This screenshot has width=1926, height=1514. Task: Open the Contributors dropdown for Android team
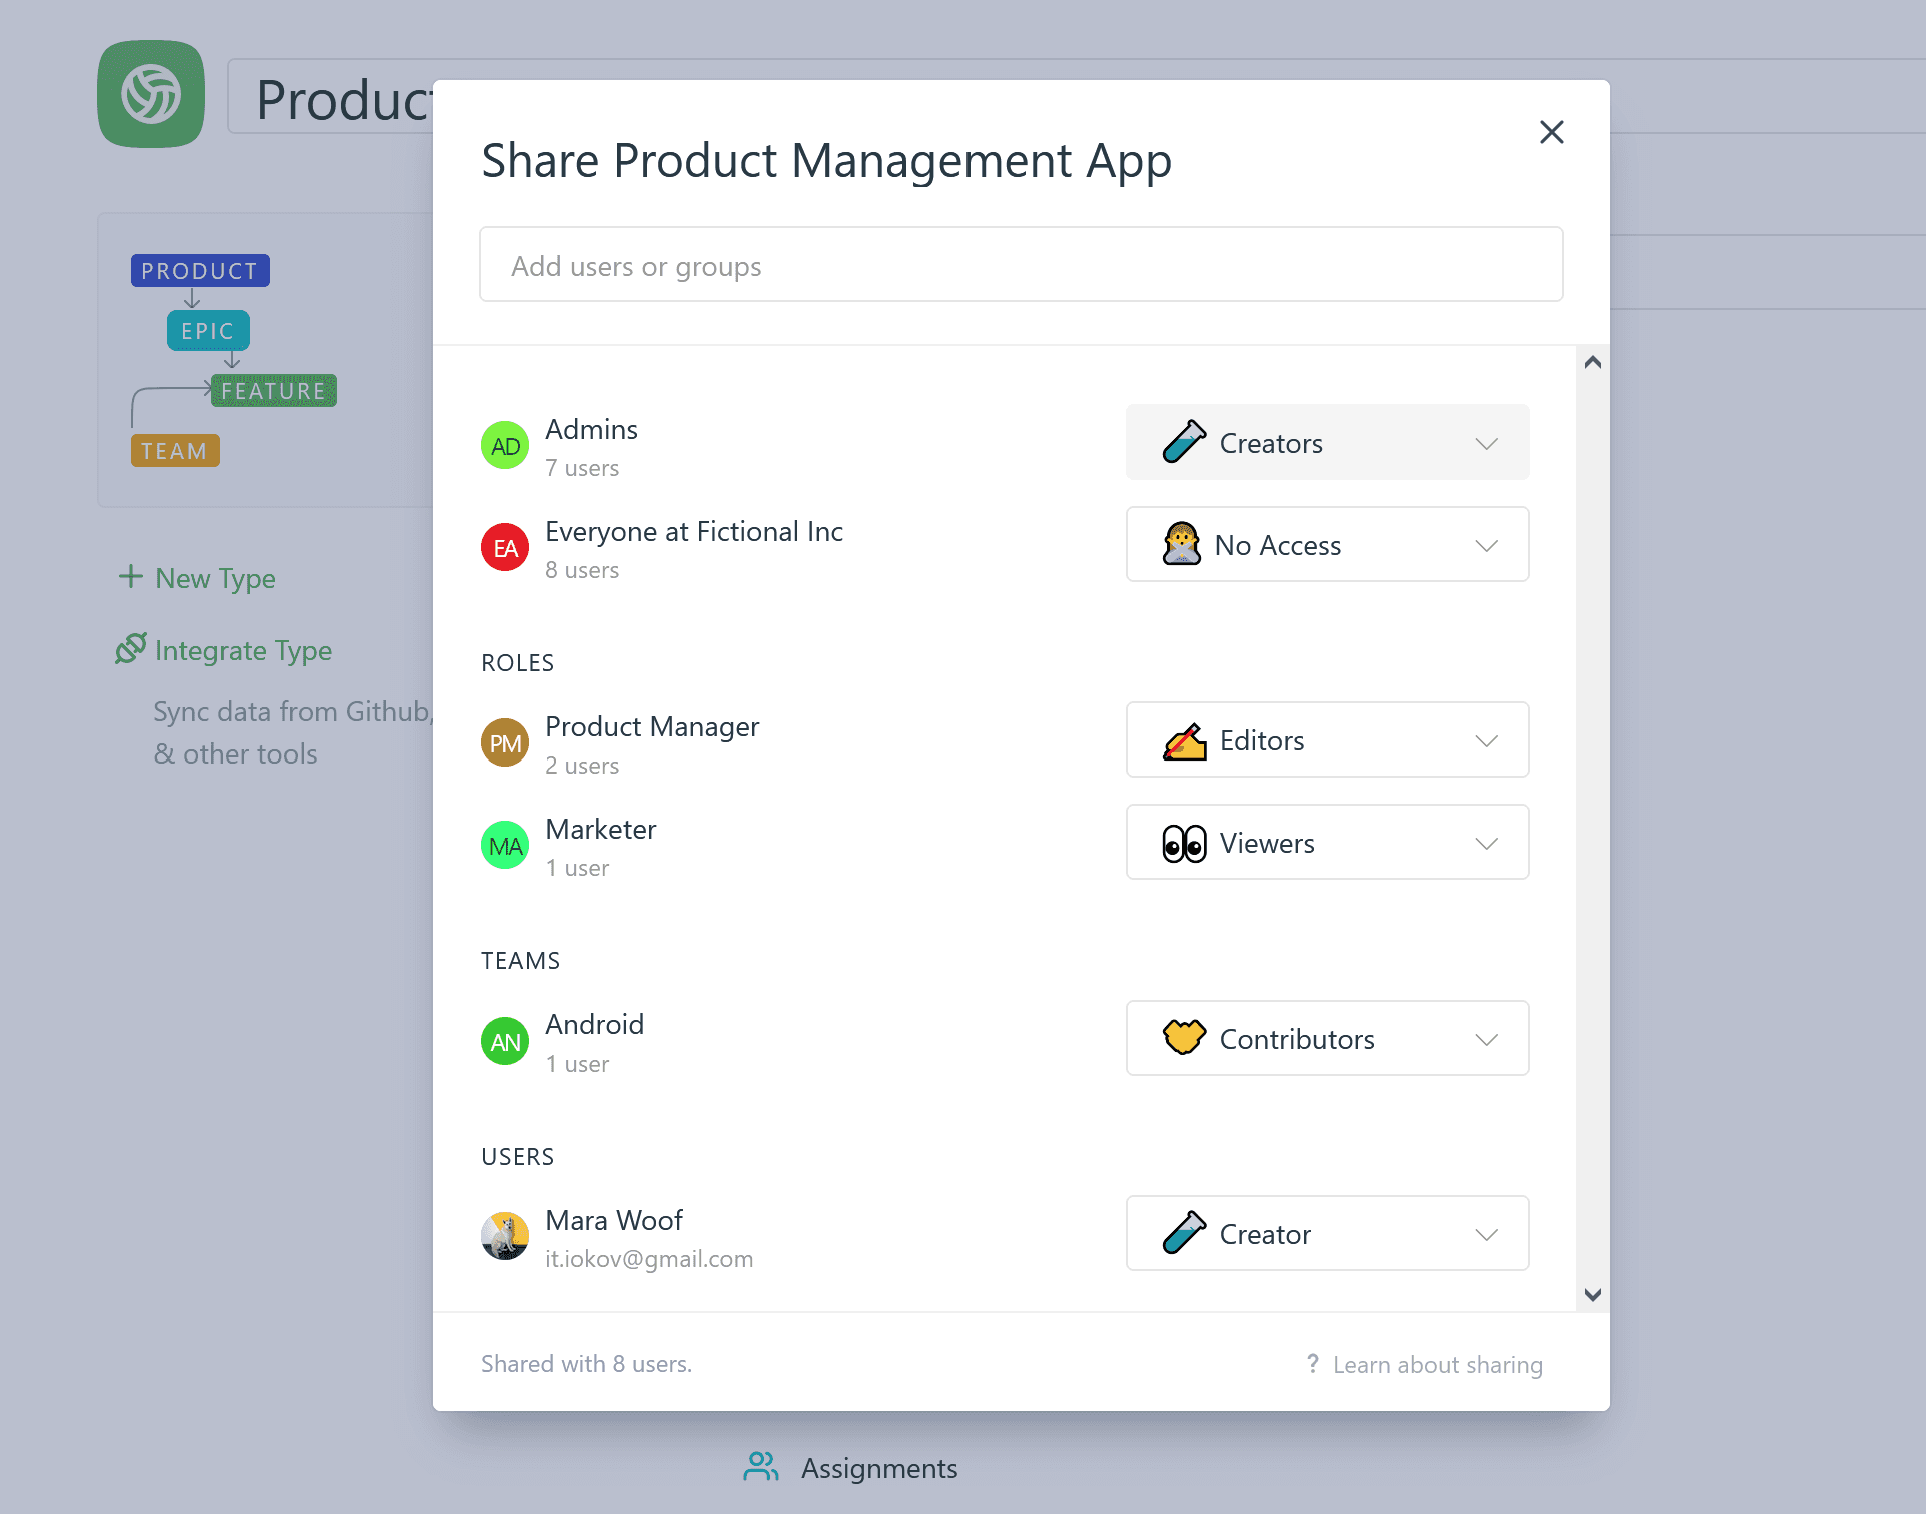click(x=1327, y=1038)
